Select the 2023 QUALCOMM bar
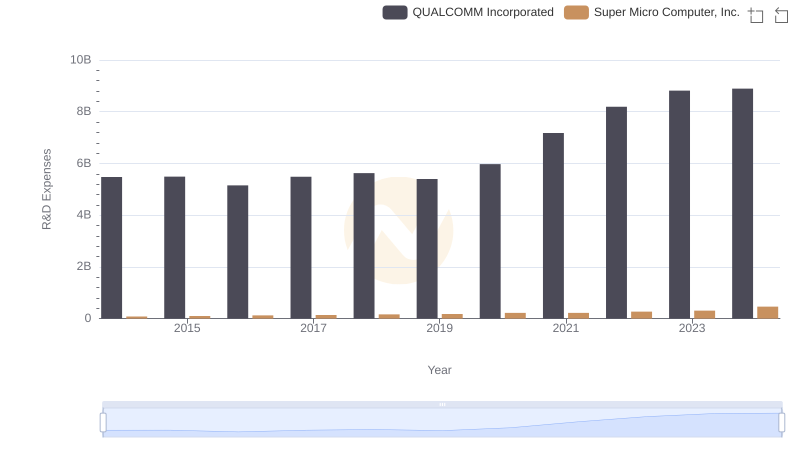The image size is (800, 461). click(680, 204)
